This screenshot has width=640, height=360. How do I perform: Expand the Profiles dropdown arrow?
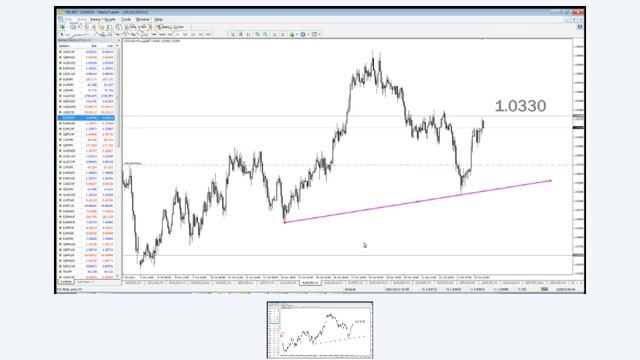point(79,27)
